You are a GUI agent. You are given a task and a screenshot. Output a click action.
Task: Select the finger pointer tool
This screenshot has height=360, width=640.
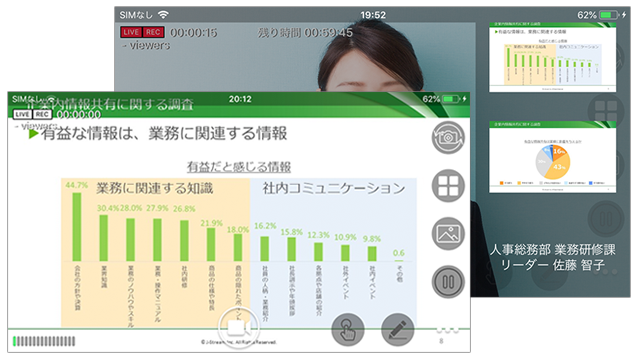click(348, 330)
